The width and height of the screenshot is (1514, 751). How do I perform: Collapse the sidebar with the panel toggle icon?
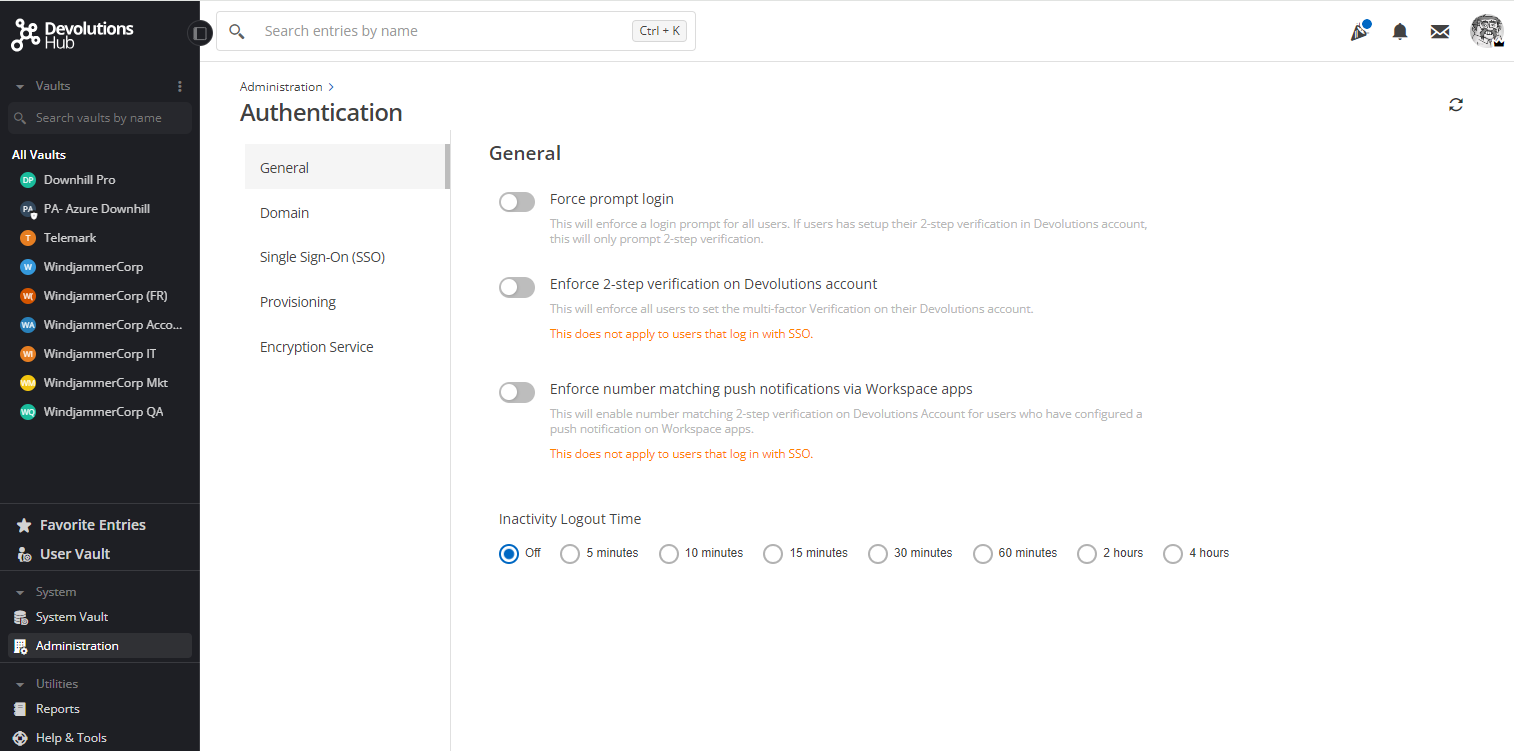(x=200, y=33)
